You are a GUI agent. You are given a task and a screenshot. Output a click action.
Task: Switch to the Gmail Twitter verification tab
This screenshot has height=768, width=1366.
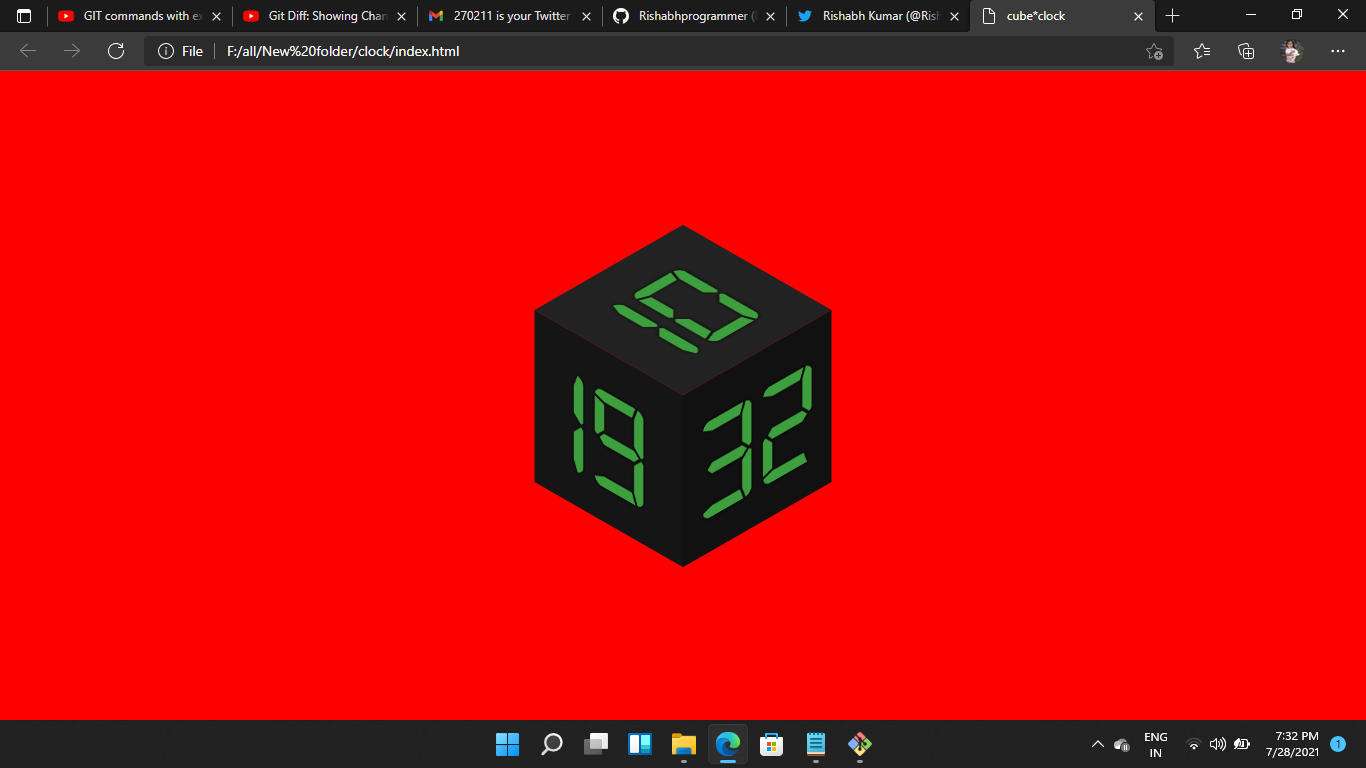coord(500,15)
